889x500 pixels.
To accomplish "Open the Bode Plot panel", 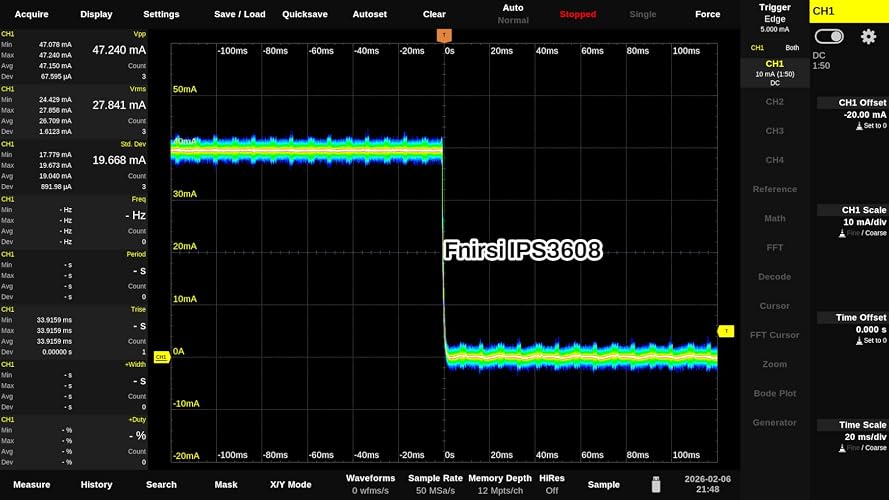I will click(x=774, y=393).
